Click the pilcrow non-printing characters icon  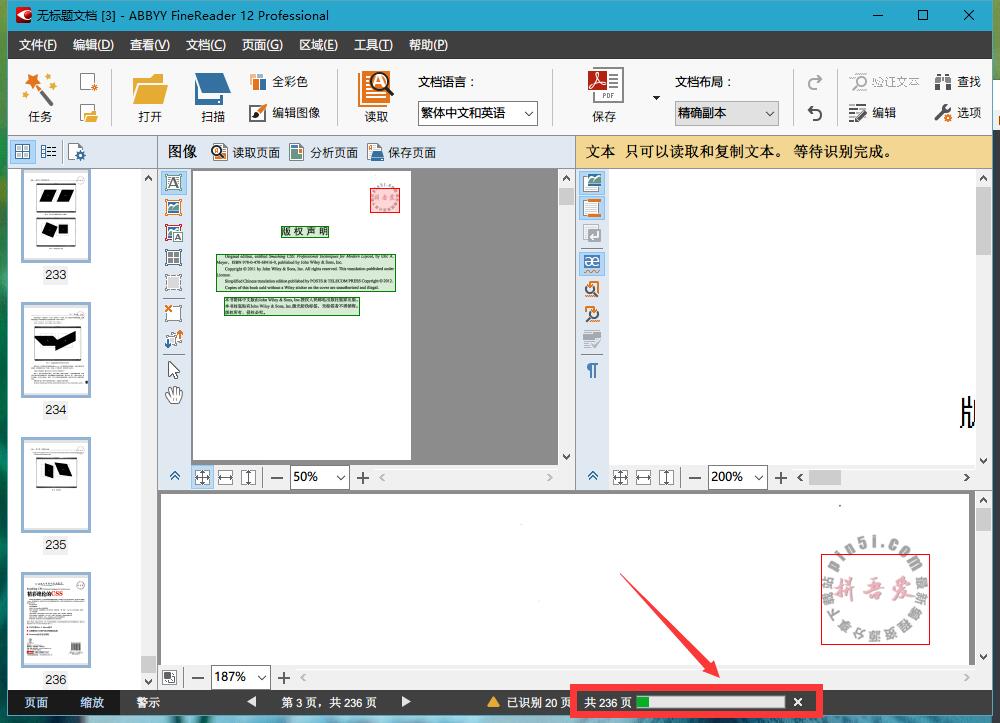[592, 370]
